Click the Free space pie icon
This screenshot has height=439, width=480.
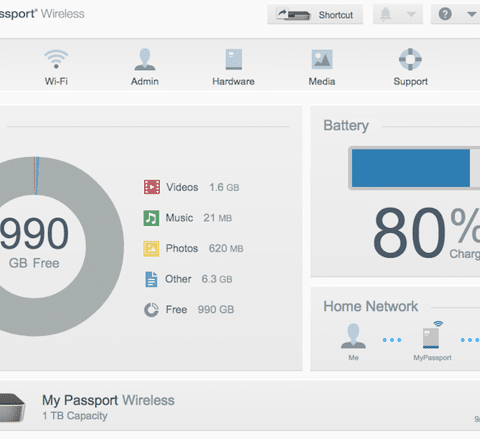[x=151, y=310]
